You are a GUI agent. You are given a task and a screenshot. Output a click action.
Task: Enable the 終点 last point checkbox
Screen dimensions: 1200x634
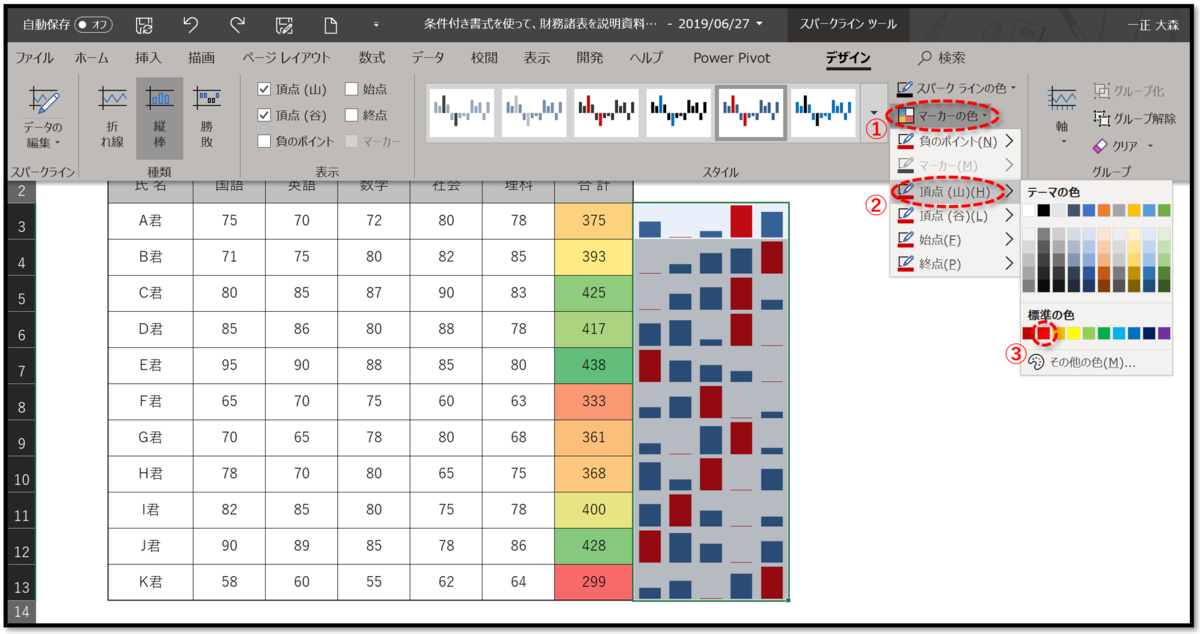coord(352,115)
